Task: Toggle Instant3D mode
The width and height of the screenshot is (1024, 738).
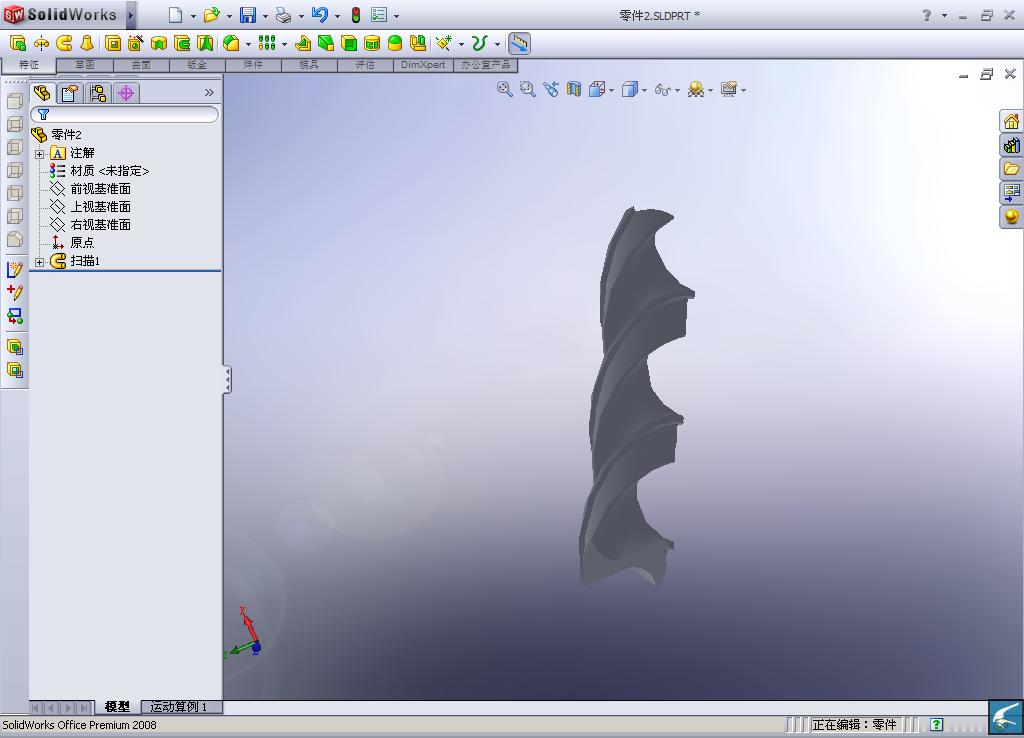Action: (519, 44)
